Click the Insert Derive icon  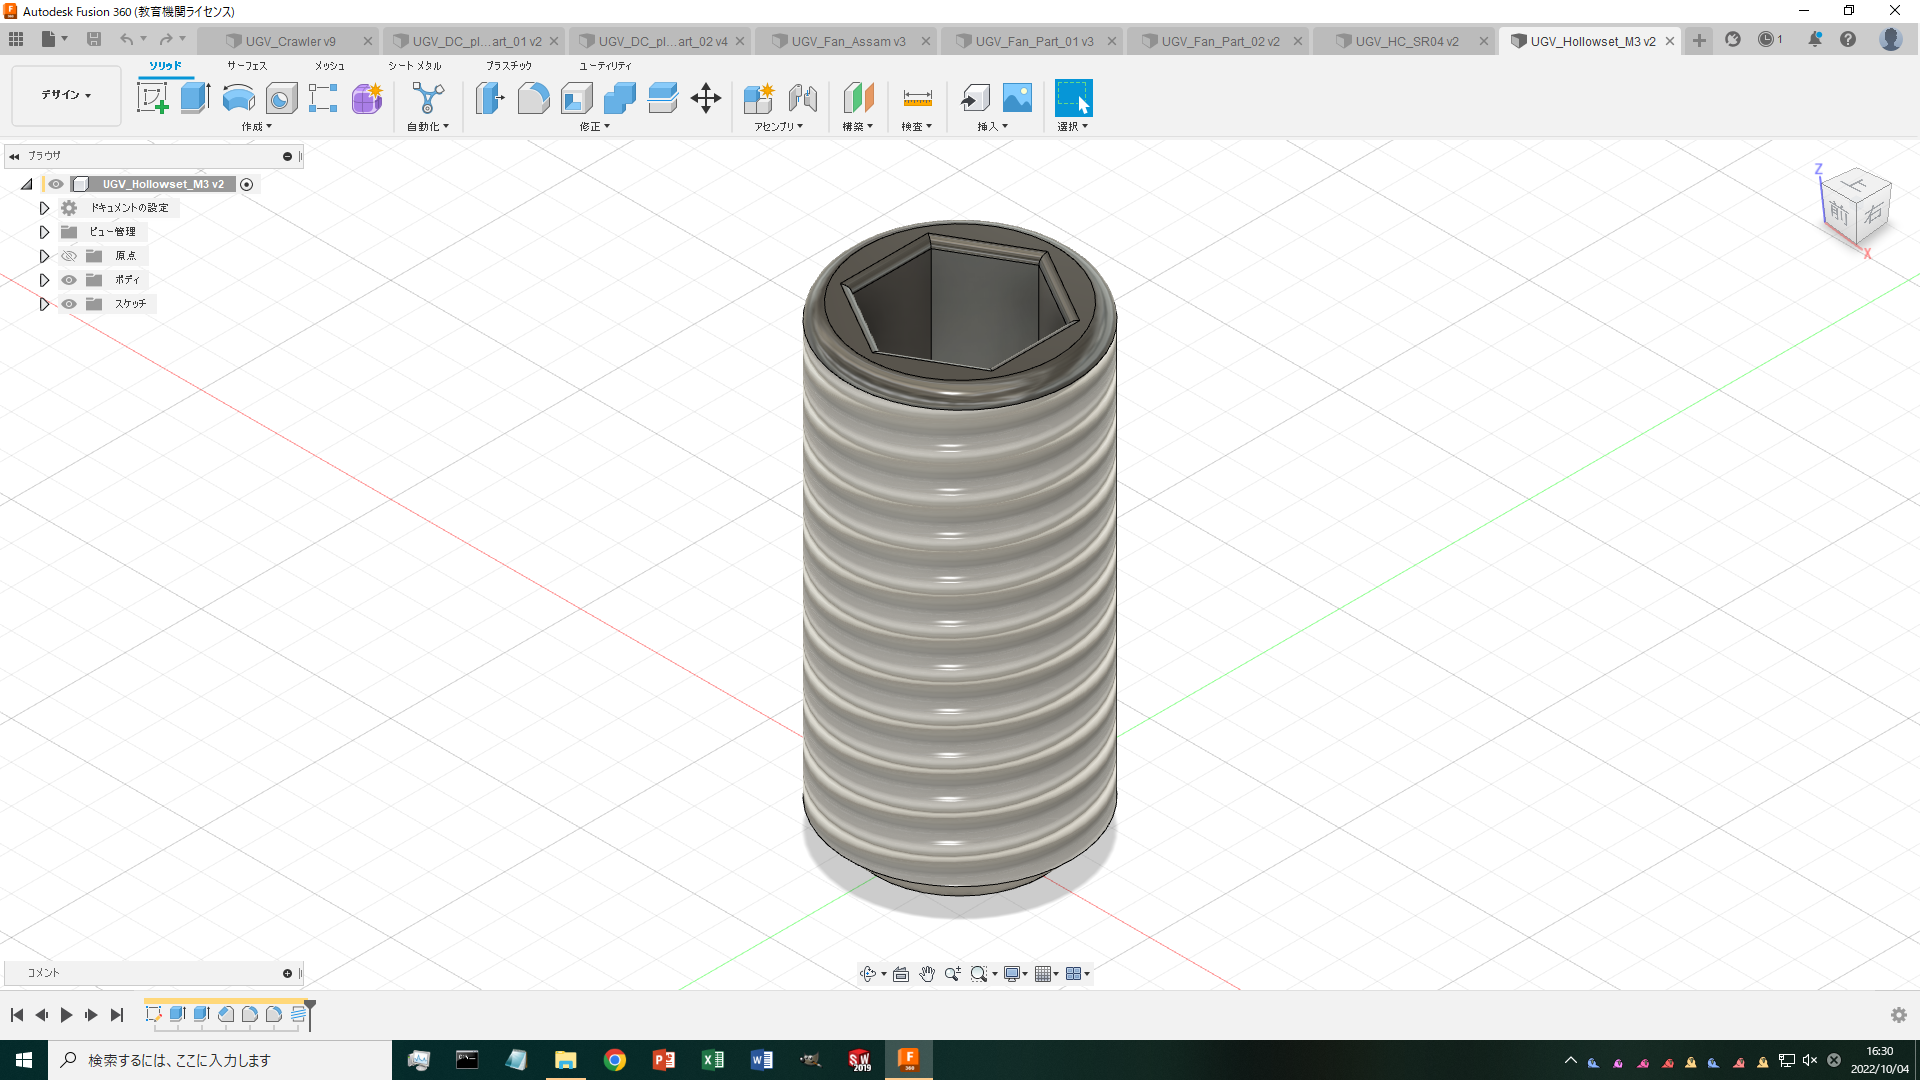click(x=975, y=98)
